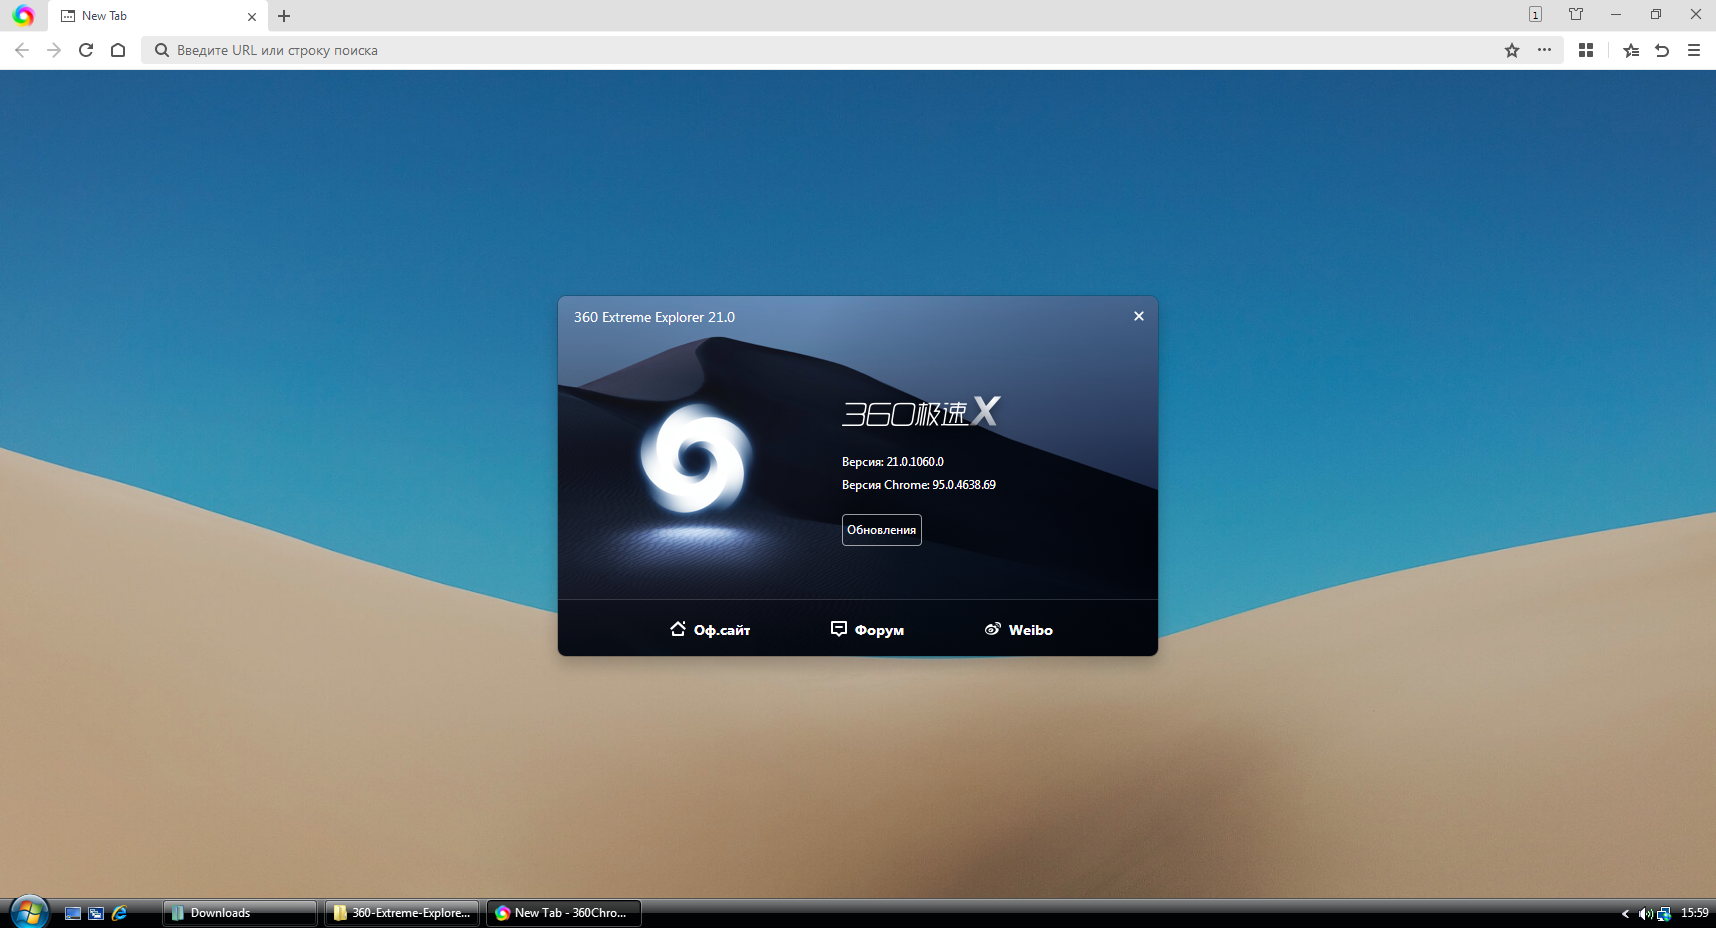Open the favorites list icon
Screen dimensions: 1716x928
1631,50
